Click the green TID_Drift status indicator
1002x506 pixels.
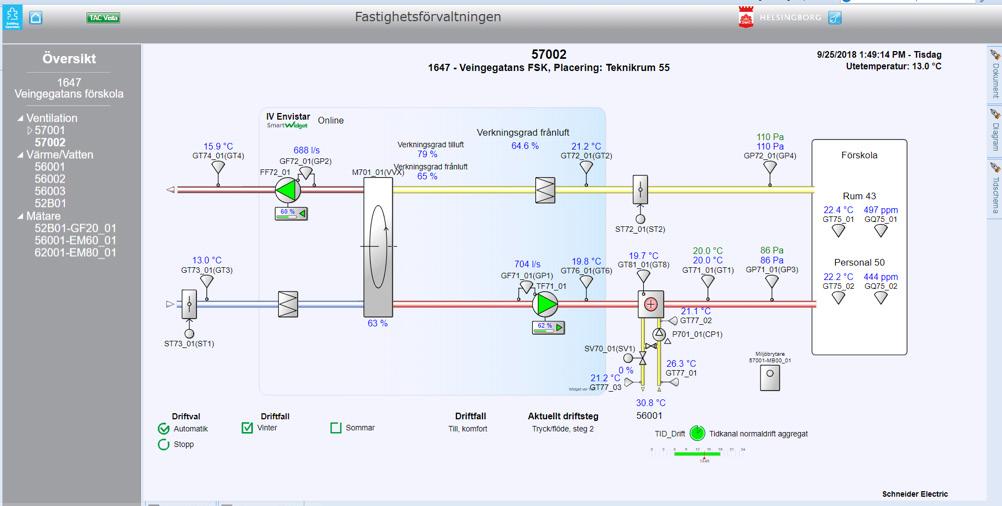697,434
